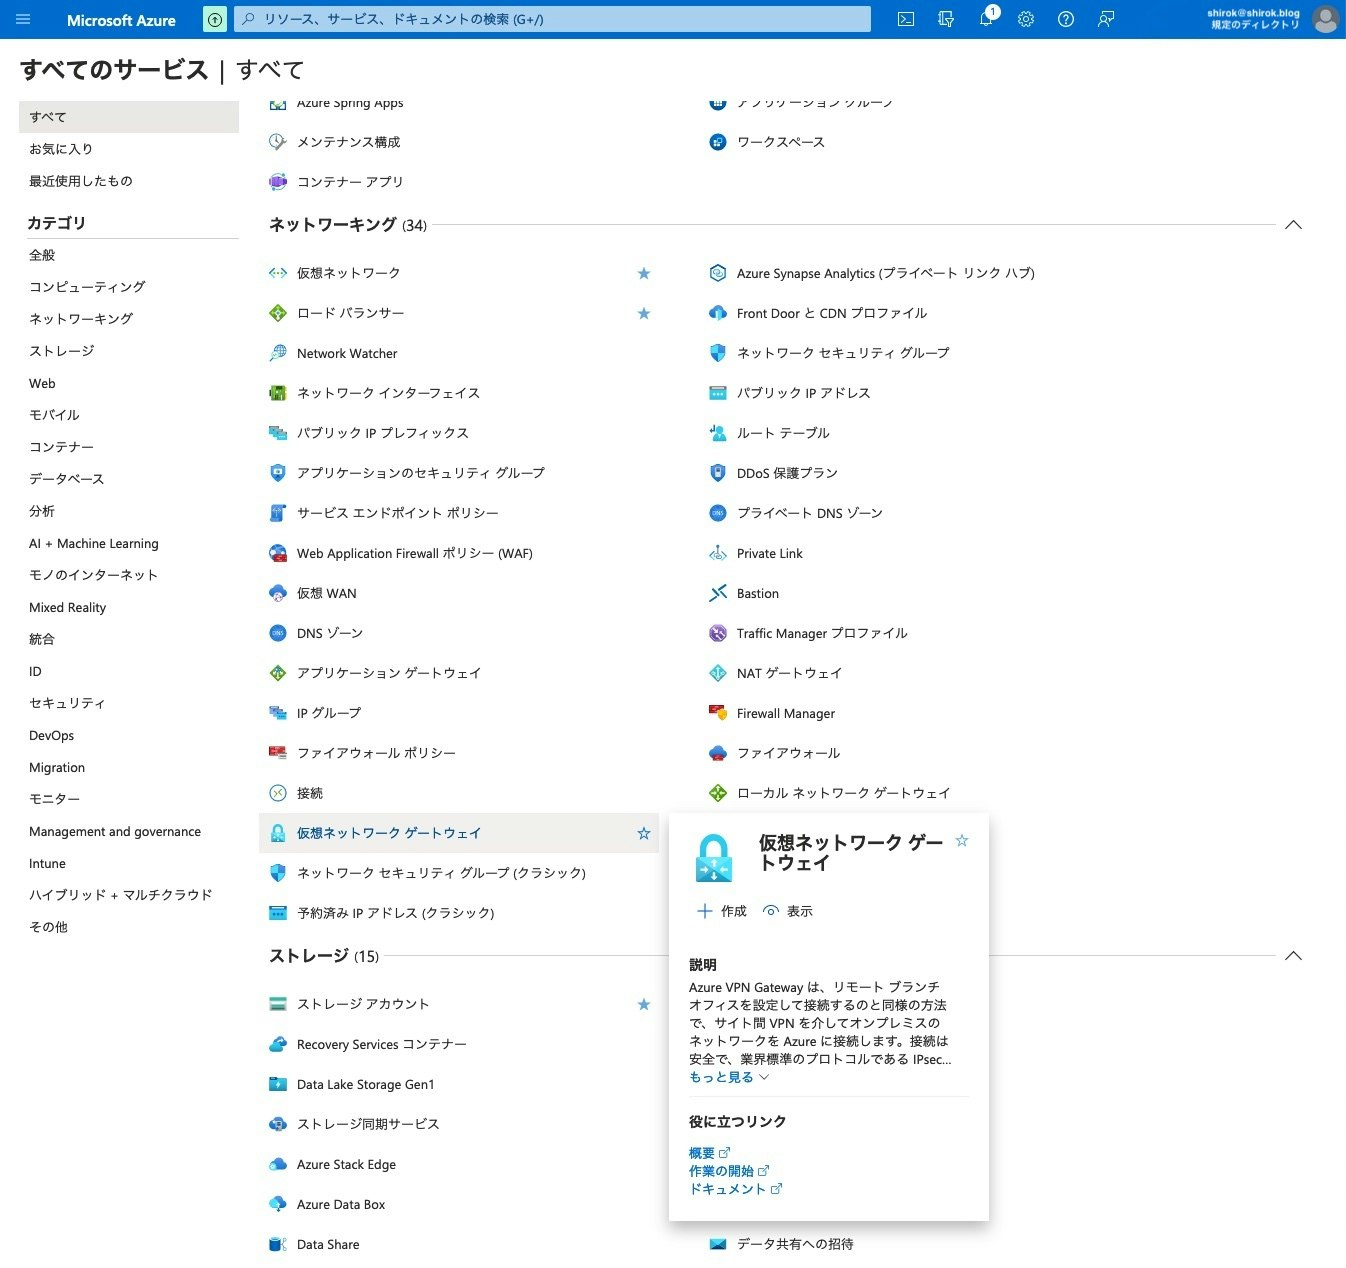The width and height of the screenshot is (1346, 1268).
Task: Open DDoS 保護プラン
Action: (x=787, y=473)
